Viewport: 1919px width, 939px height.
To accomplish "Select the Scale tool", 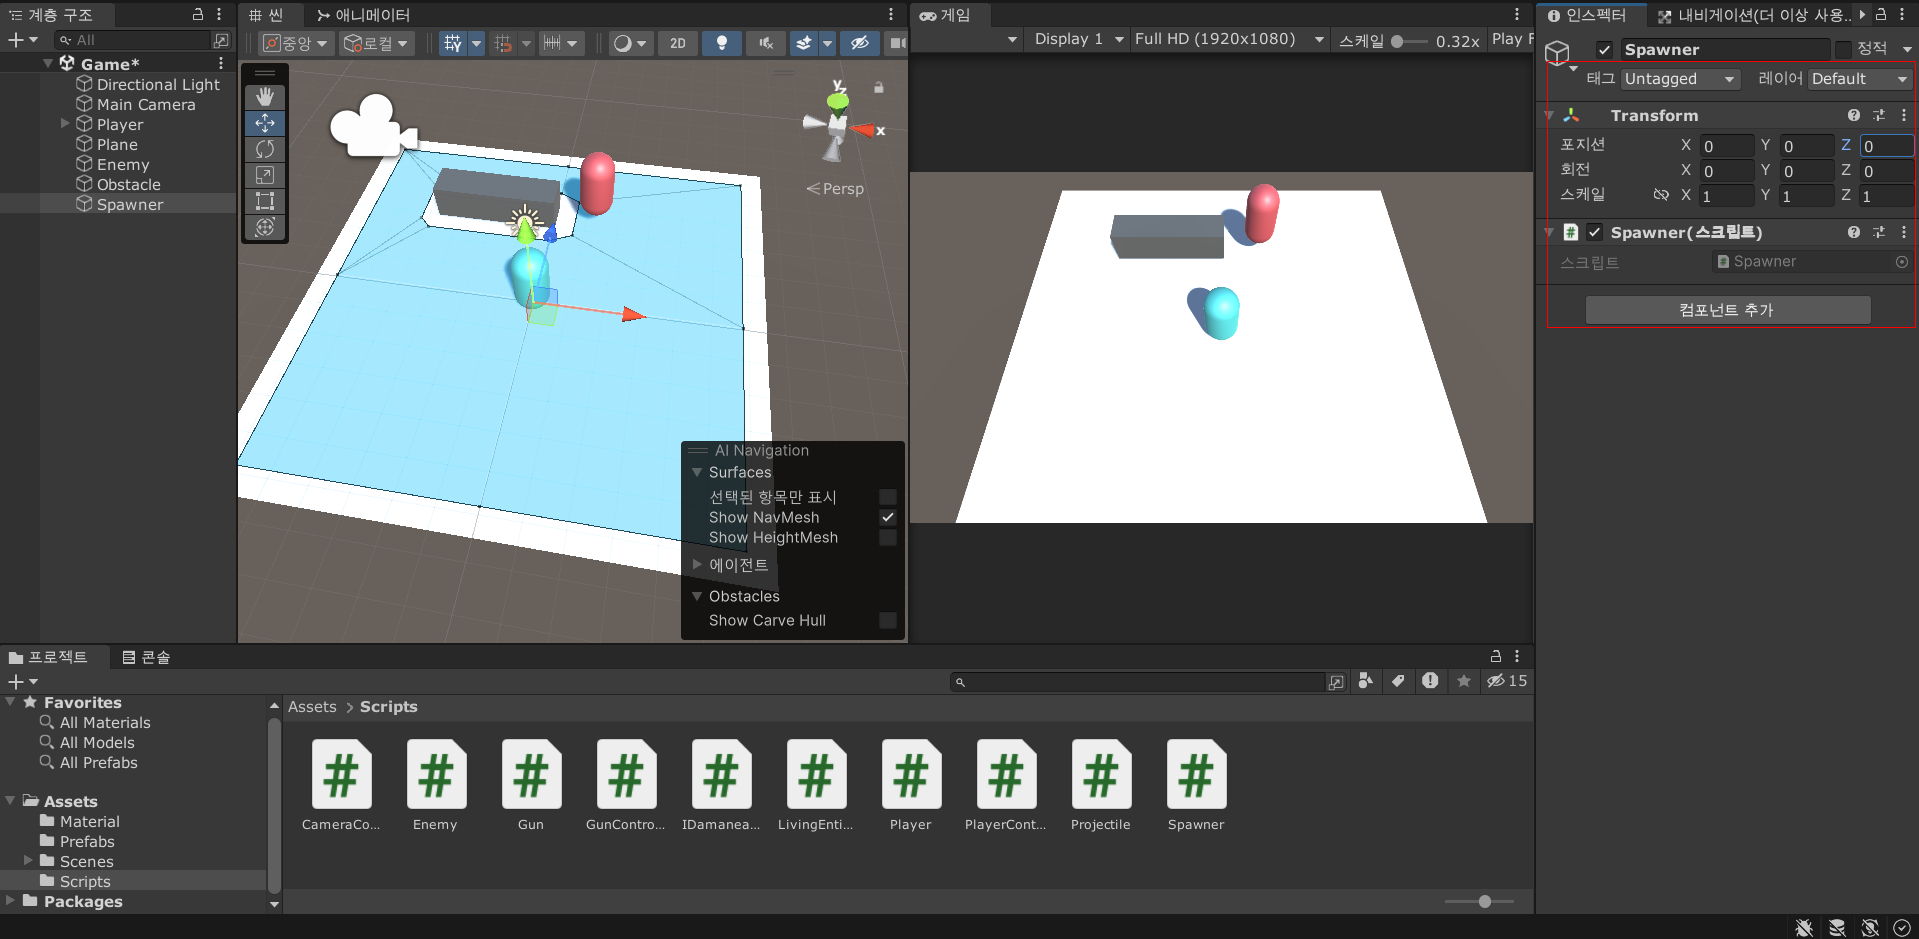I will (x=265, y=175).
